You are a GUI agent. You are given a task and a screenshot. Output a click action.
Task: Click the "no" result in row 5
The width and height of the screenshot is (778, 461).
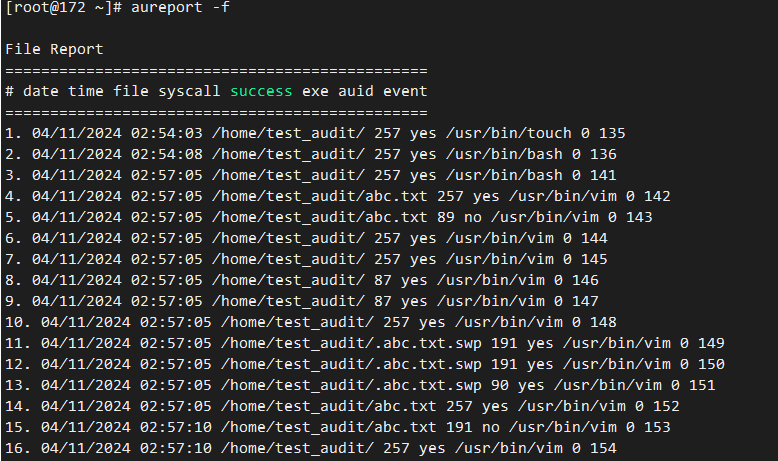pos(414,217)
